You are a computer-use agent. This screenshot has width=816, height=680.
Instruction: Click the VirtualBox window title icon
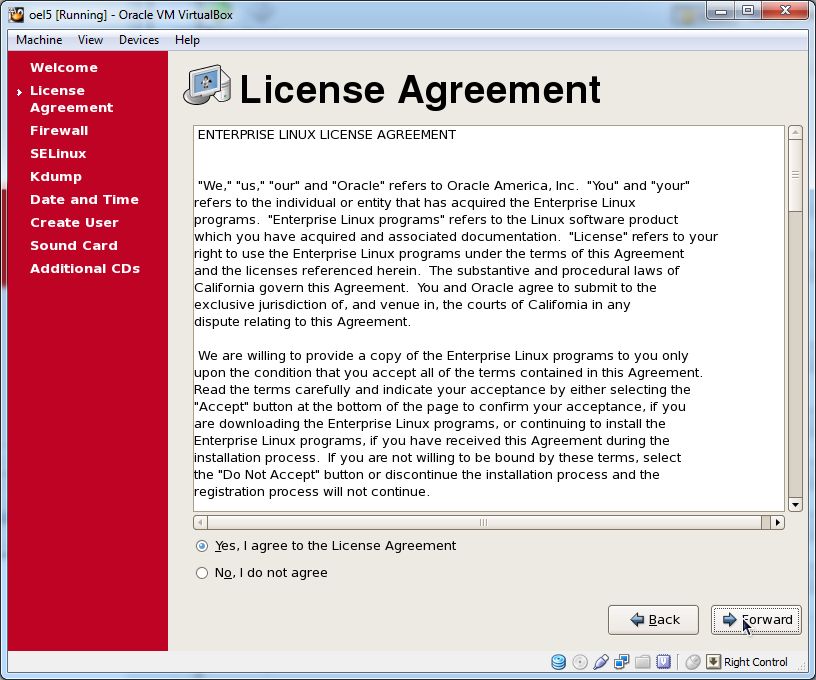(x=17, y=15)
